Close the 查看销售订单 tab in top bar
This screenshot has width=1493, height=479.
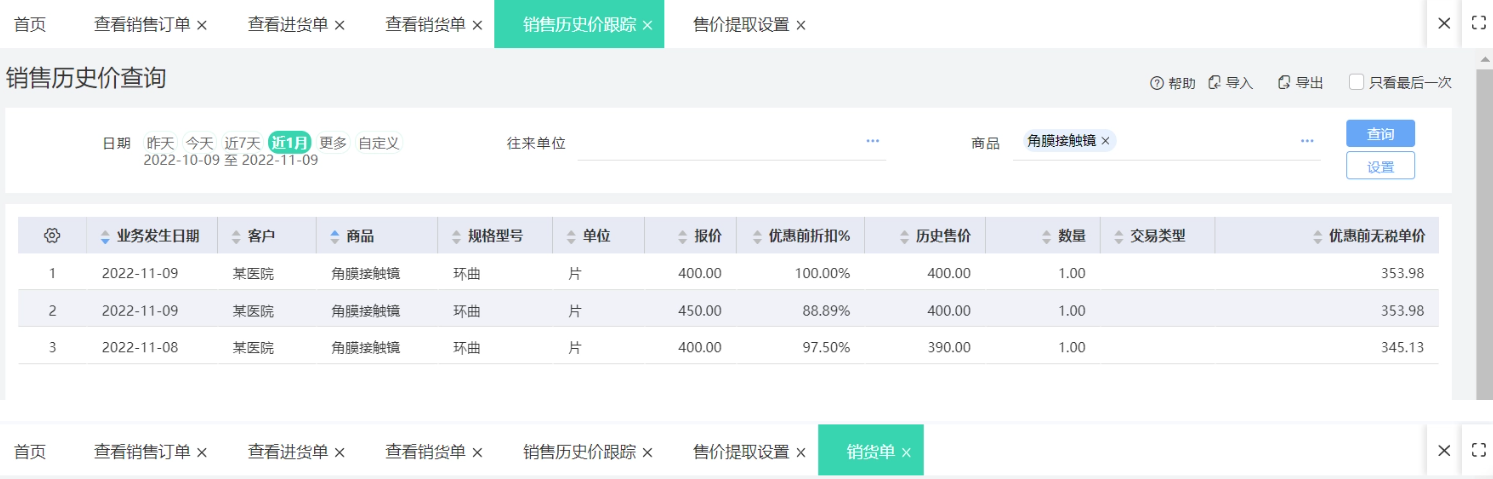202,25
